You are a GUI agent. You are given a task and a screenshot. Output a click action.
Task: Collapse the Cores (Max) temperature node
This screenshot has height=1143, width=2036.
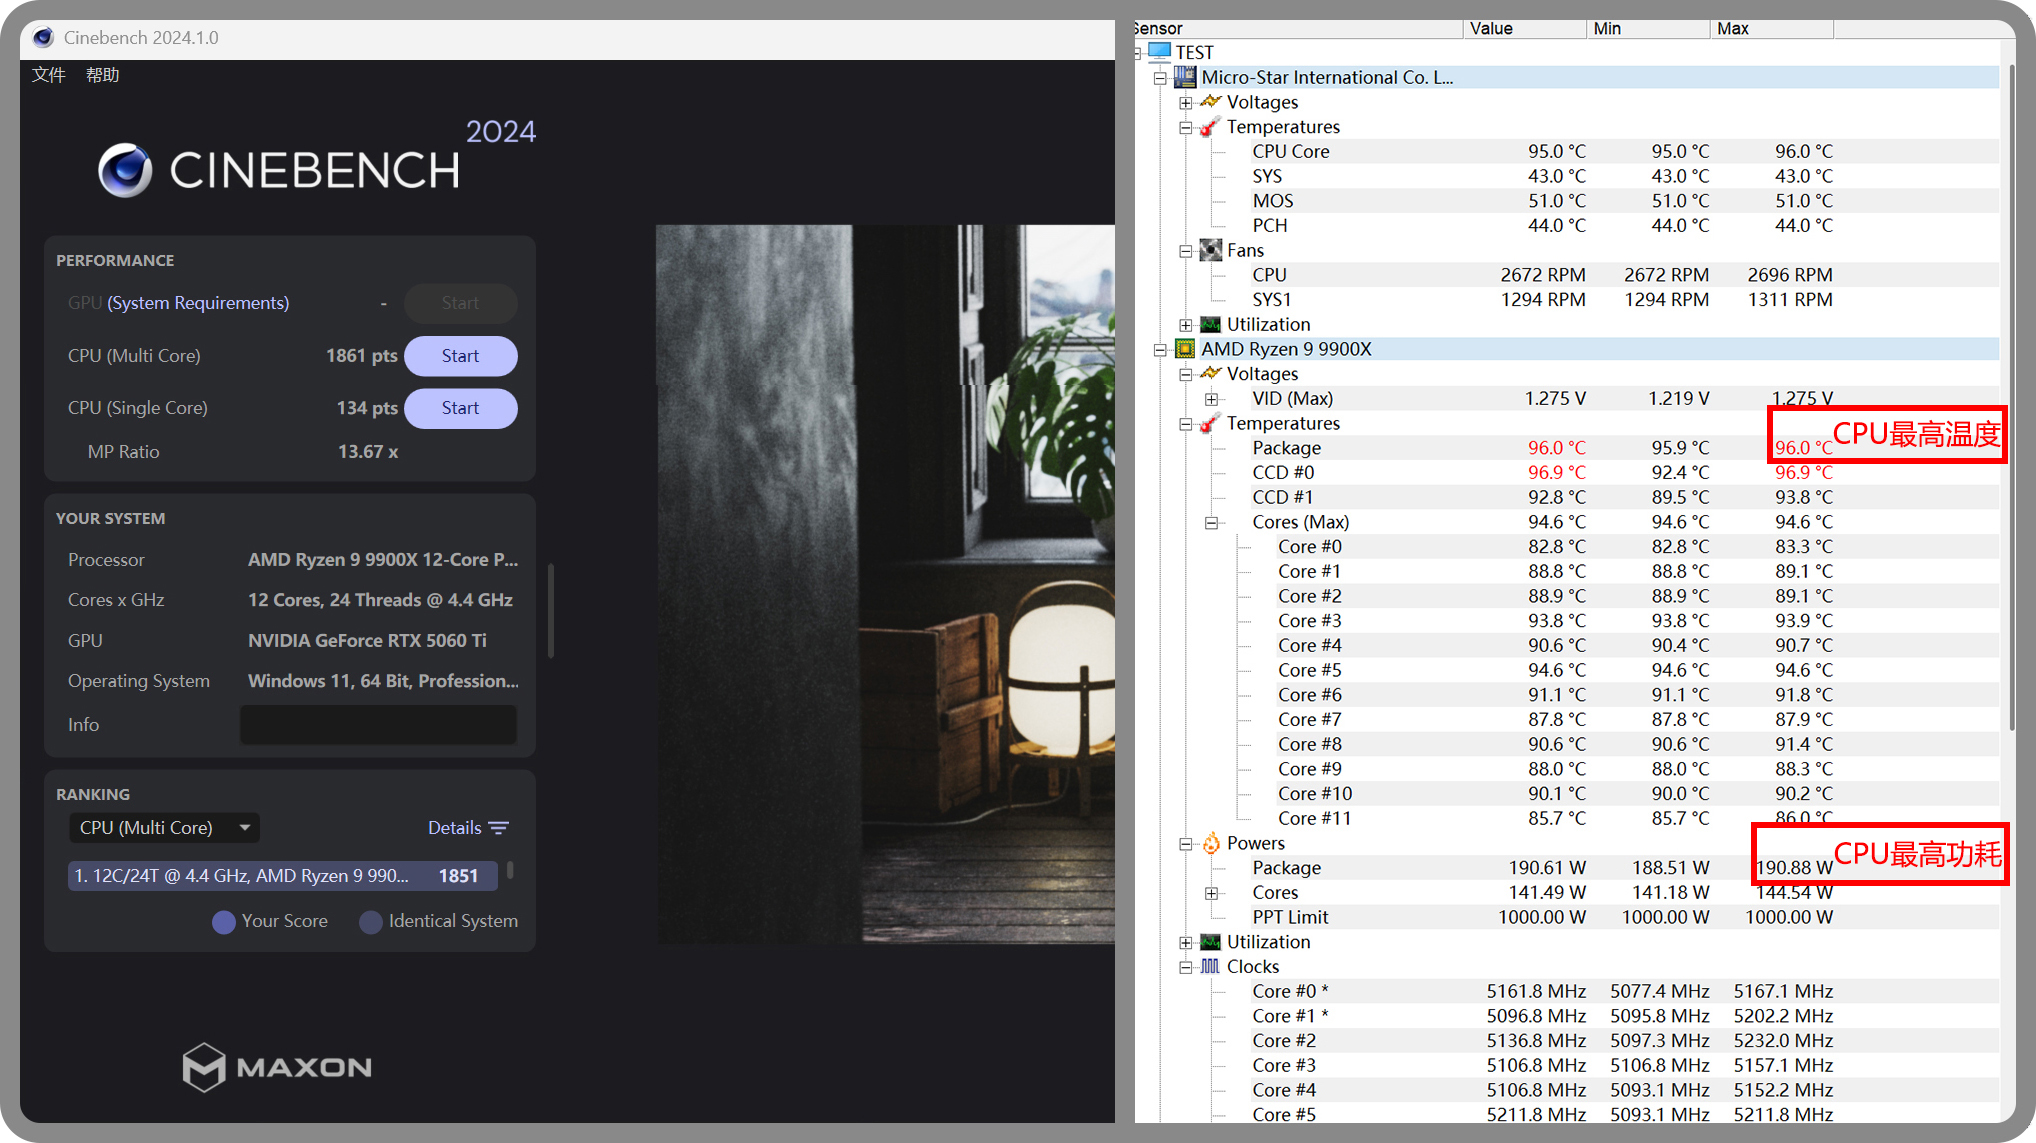click(1211, 522)
